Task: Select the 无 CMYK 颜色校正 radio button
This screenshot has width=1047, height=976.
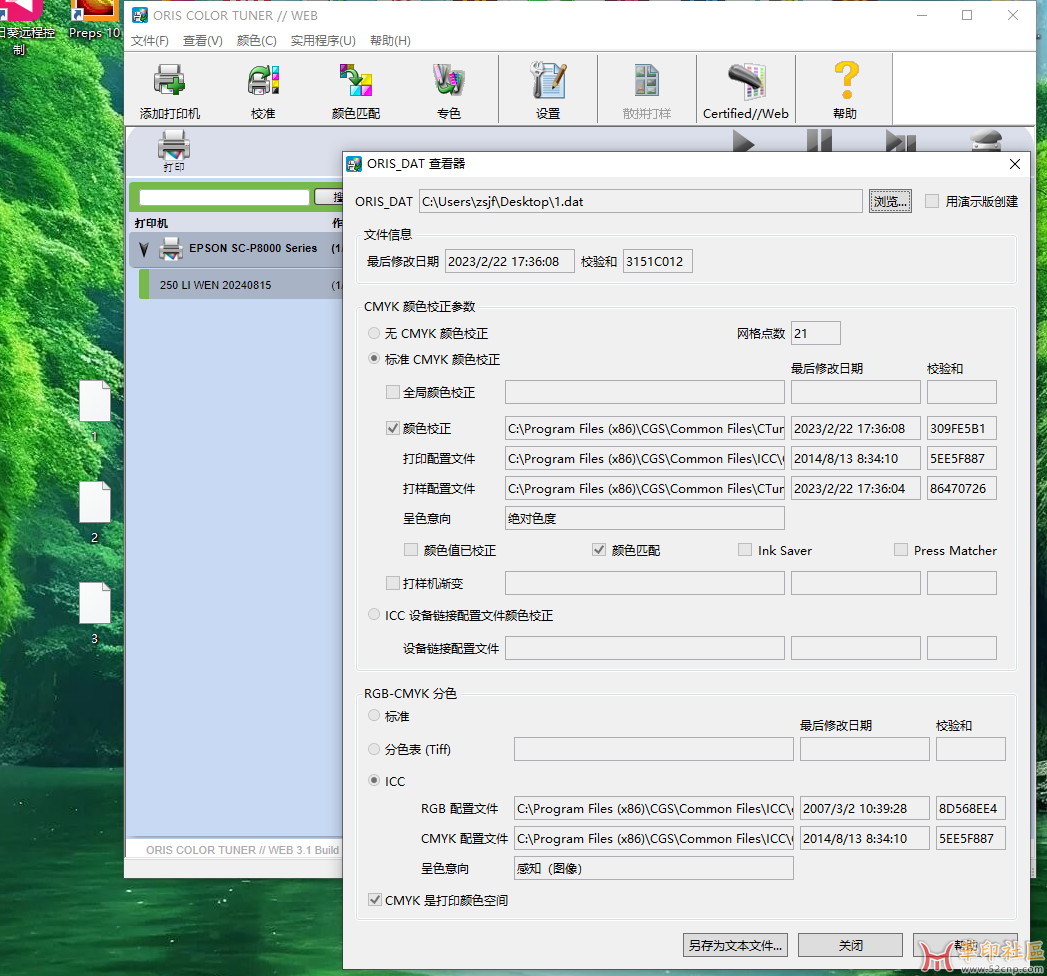Action: 374,332
